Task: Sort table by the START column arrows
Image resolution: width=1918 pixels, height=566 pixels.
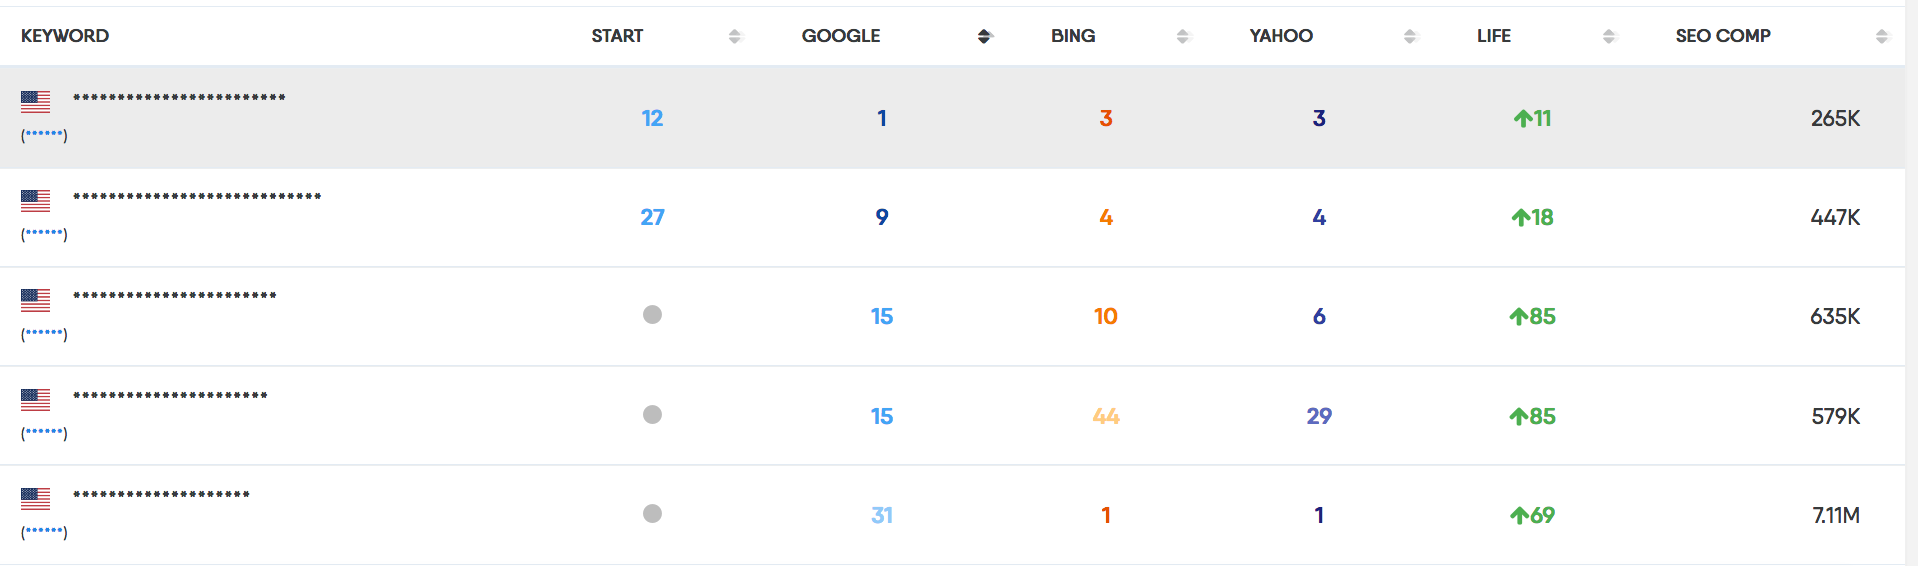Action: pos(735,36)
